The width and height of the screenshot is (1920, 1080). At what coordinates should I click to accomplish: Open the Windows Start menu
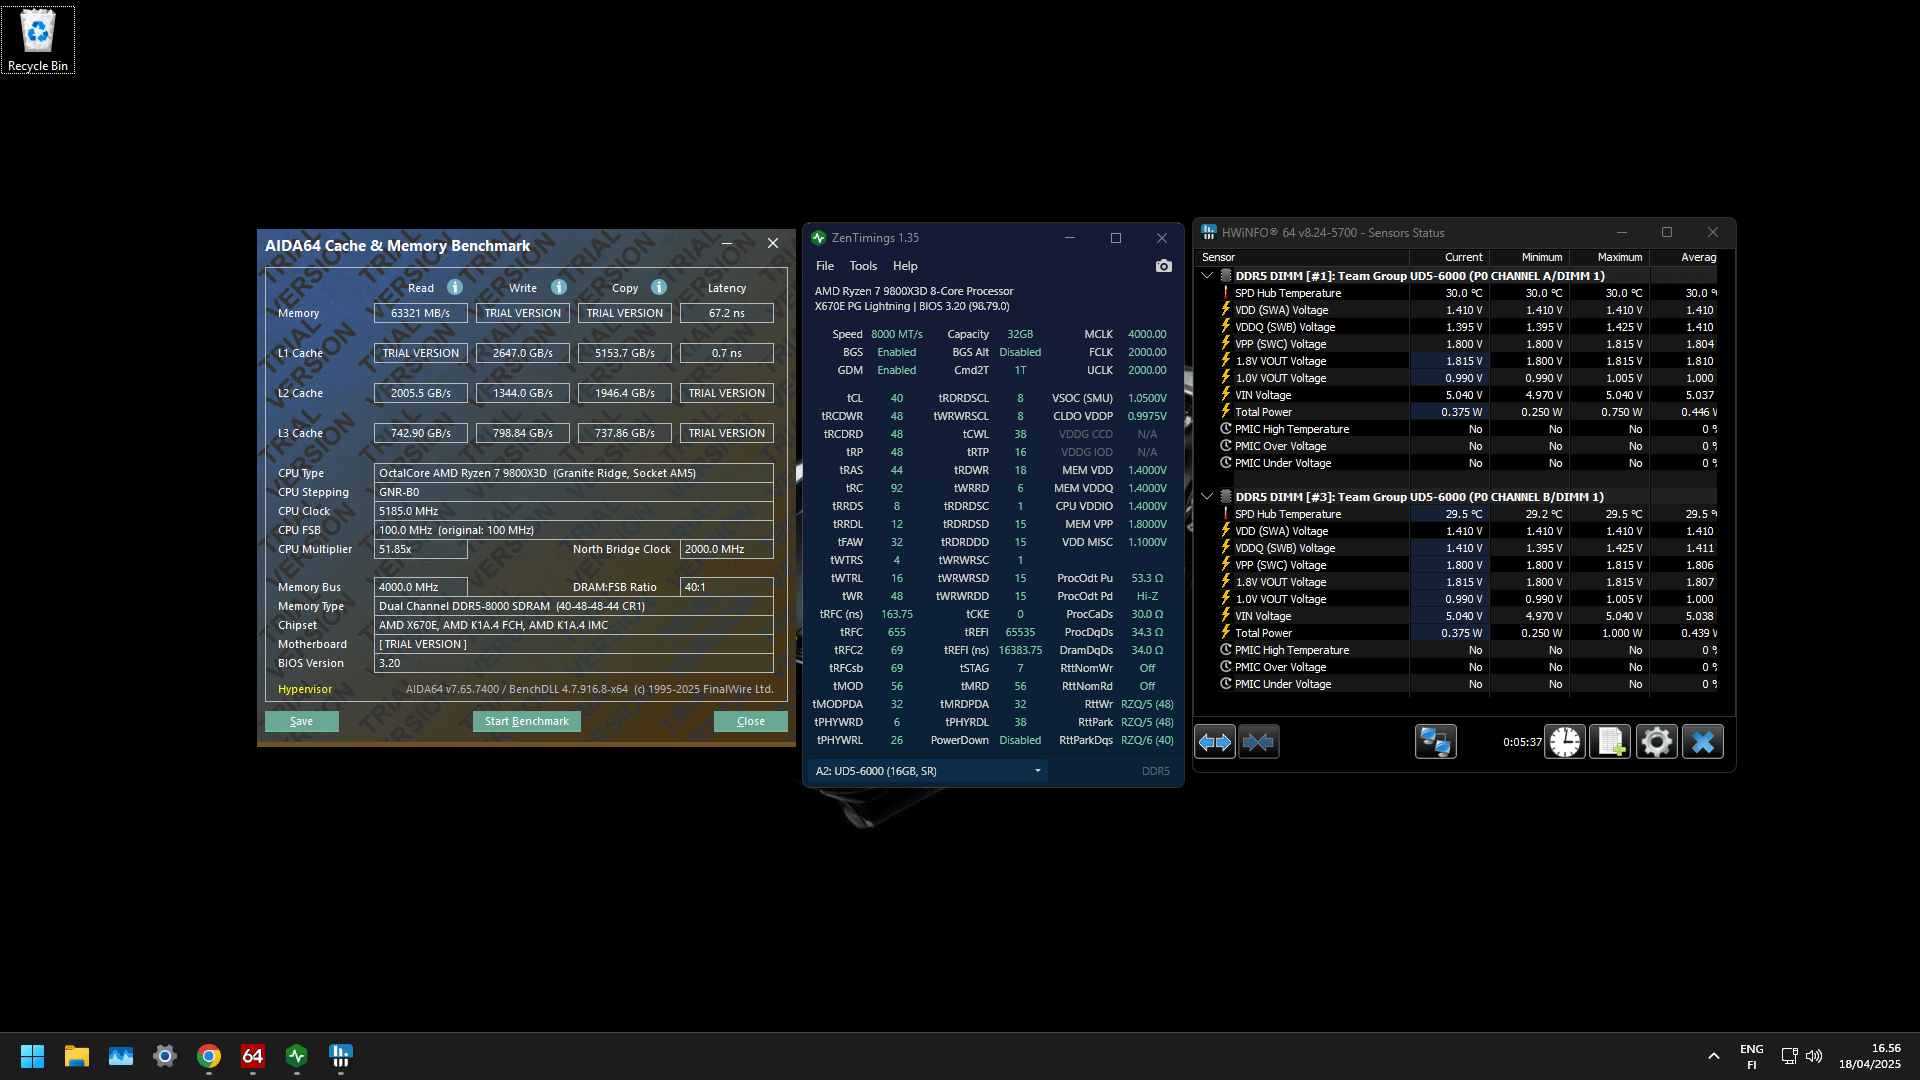pyautogui.click(x=32, y=1056)
